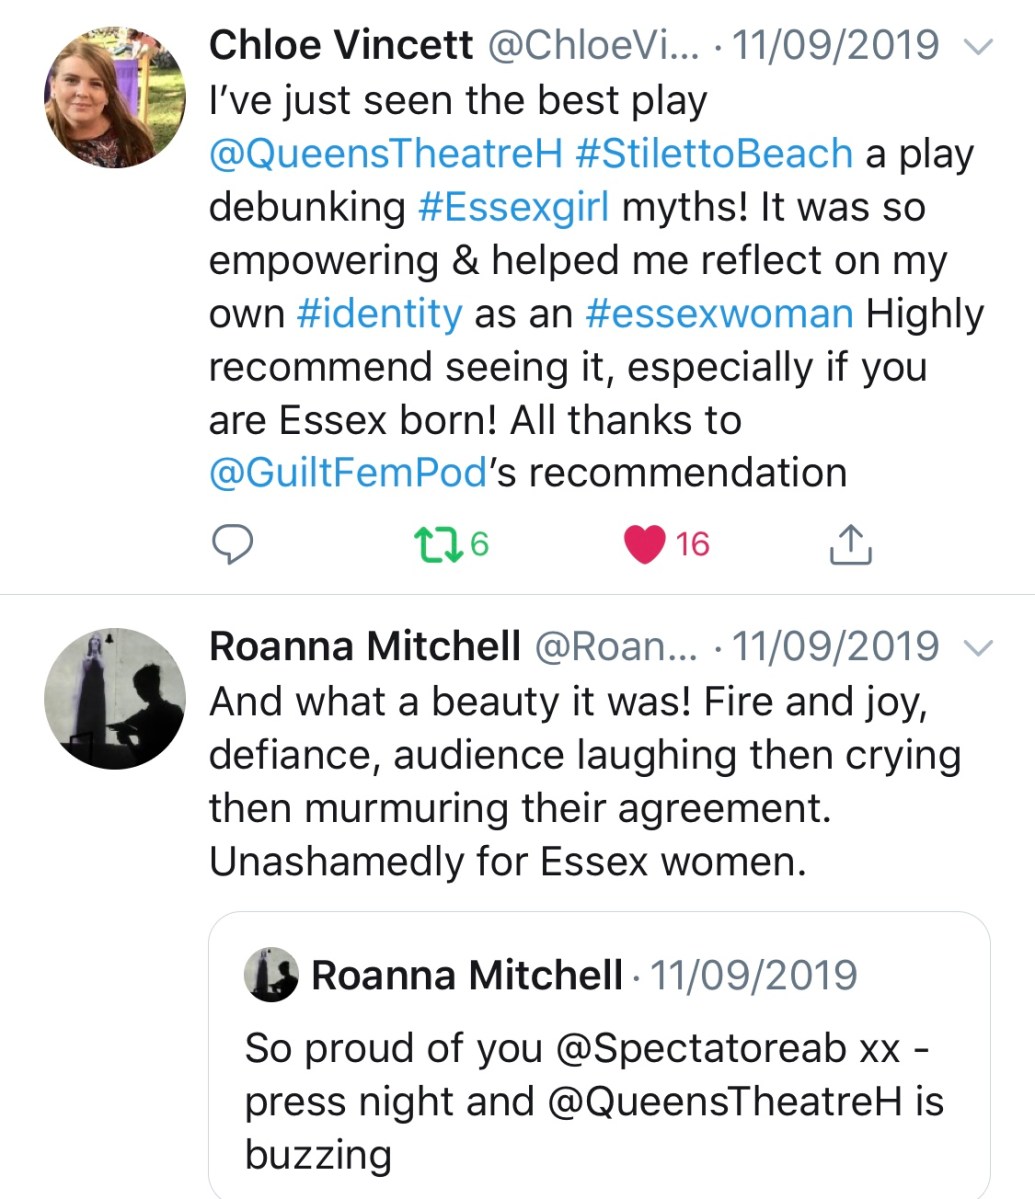1035x1199 pixels.
Task: Share Chloe Vincett's tweet
Action: coord(851,544)
